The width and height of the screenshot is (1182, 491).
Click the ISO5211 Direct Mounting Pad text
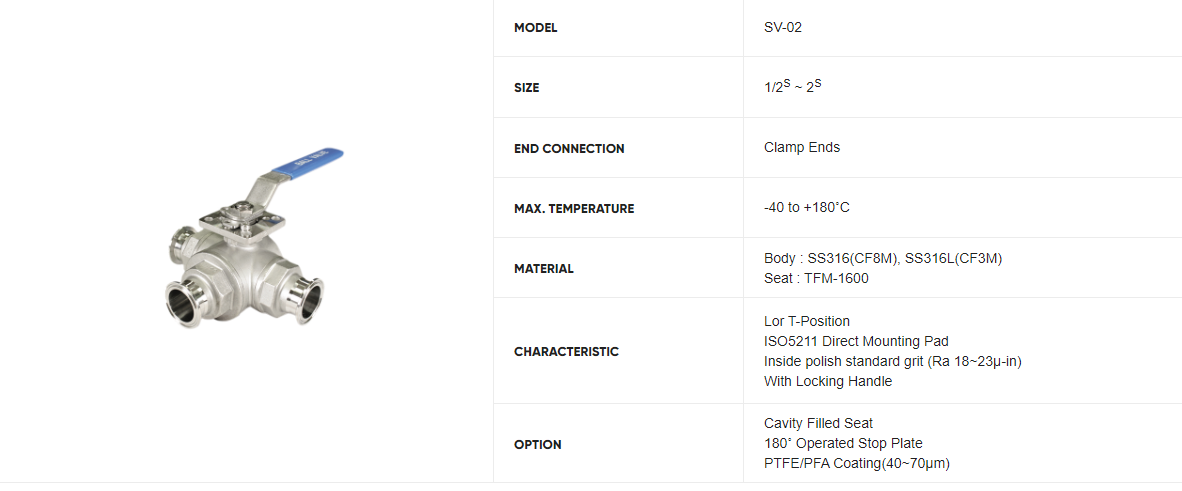point(856,342)
